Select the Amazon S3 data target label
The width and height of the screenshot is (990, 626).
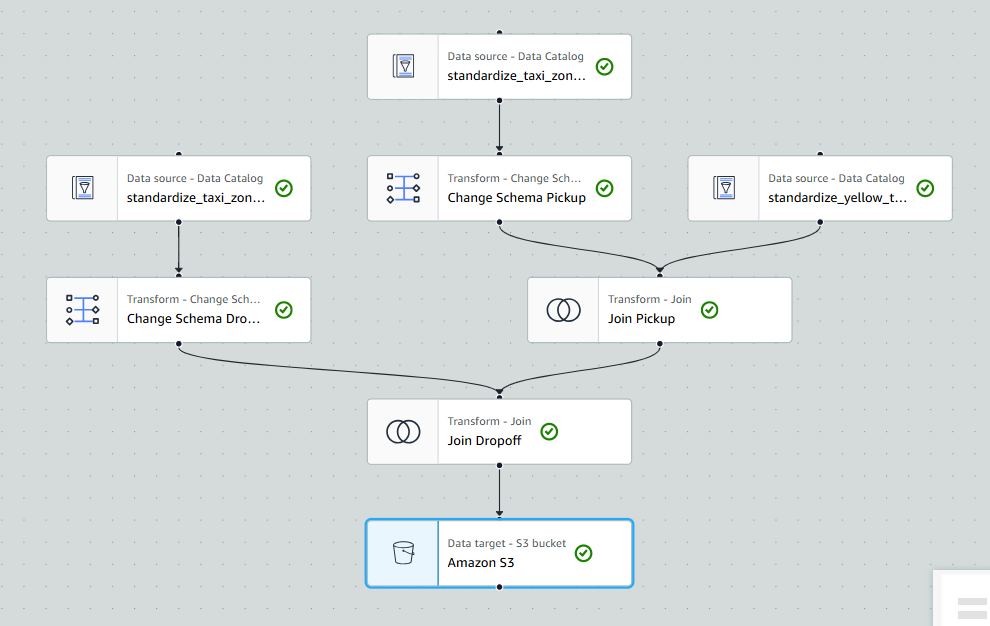481,562
